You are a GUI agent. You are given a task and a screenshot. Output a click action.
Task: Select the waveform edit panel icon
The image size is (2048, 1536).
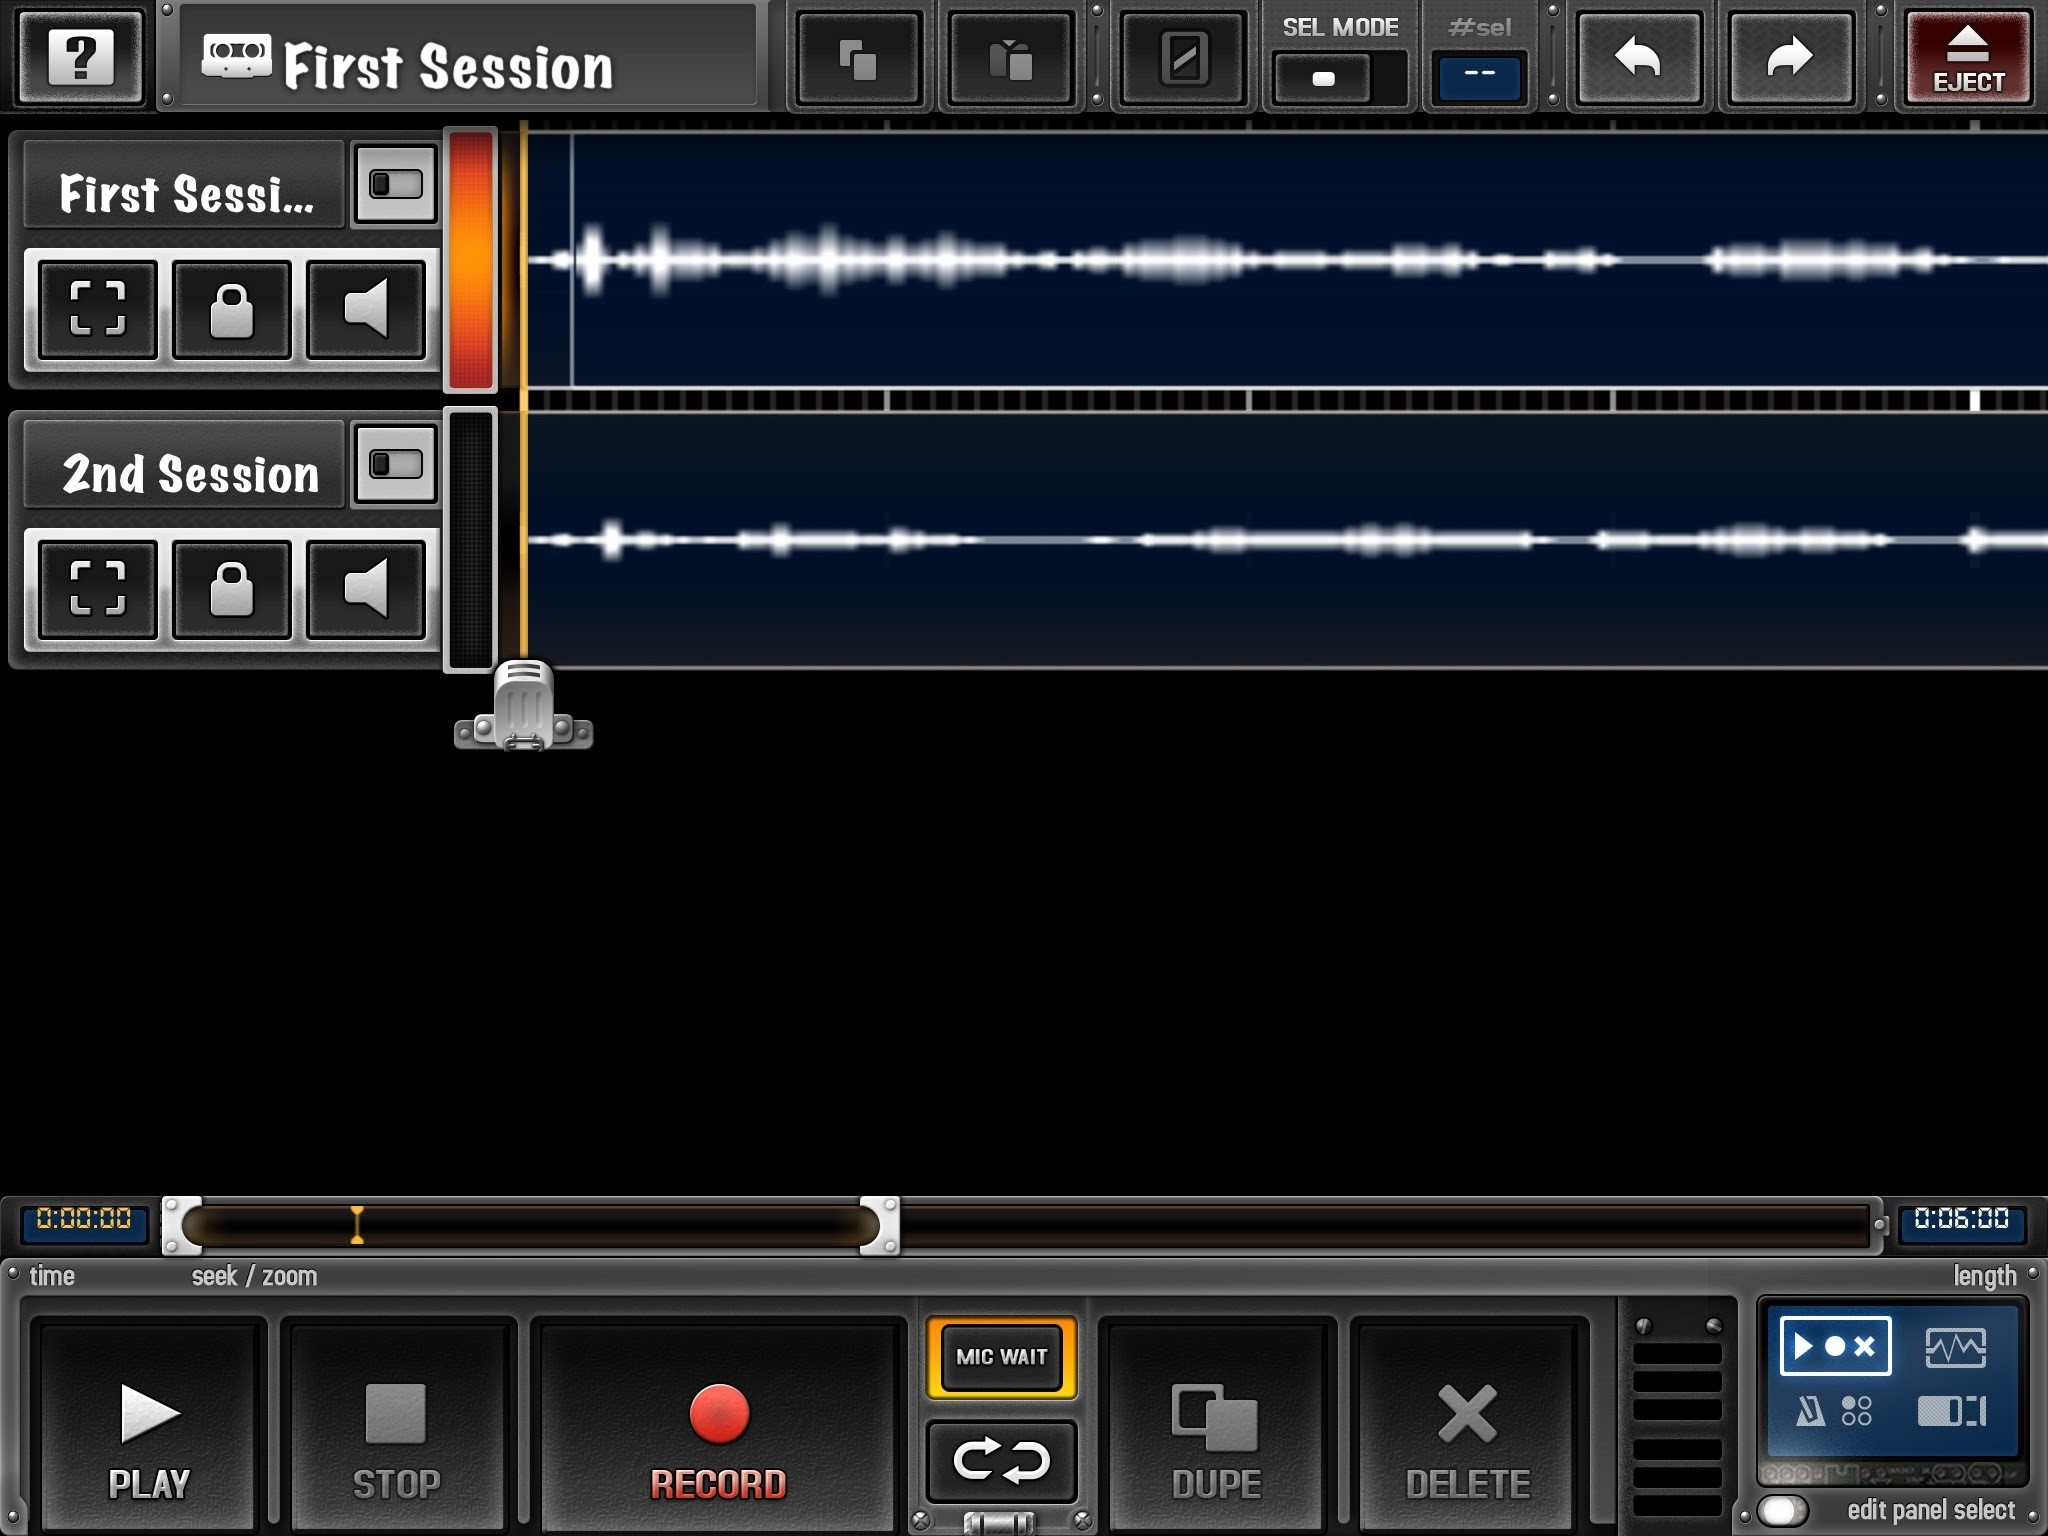1955,1347
